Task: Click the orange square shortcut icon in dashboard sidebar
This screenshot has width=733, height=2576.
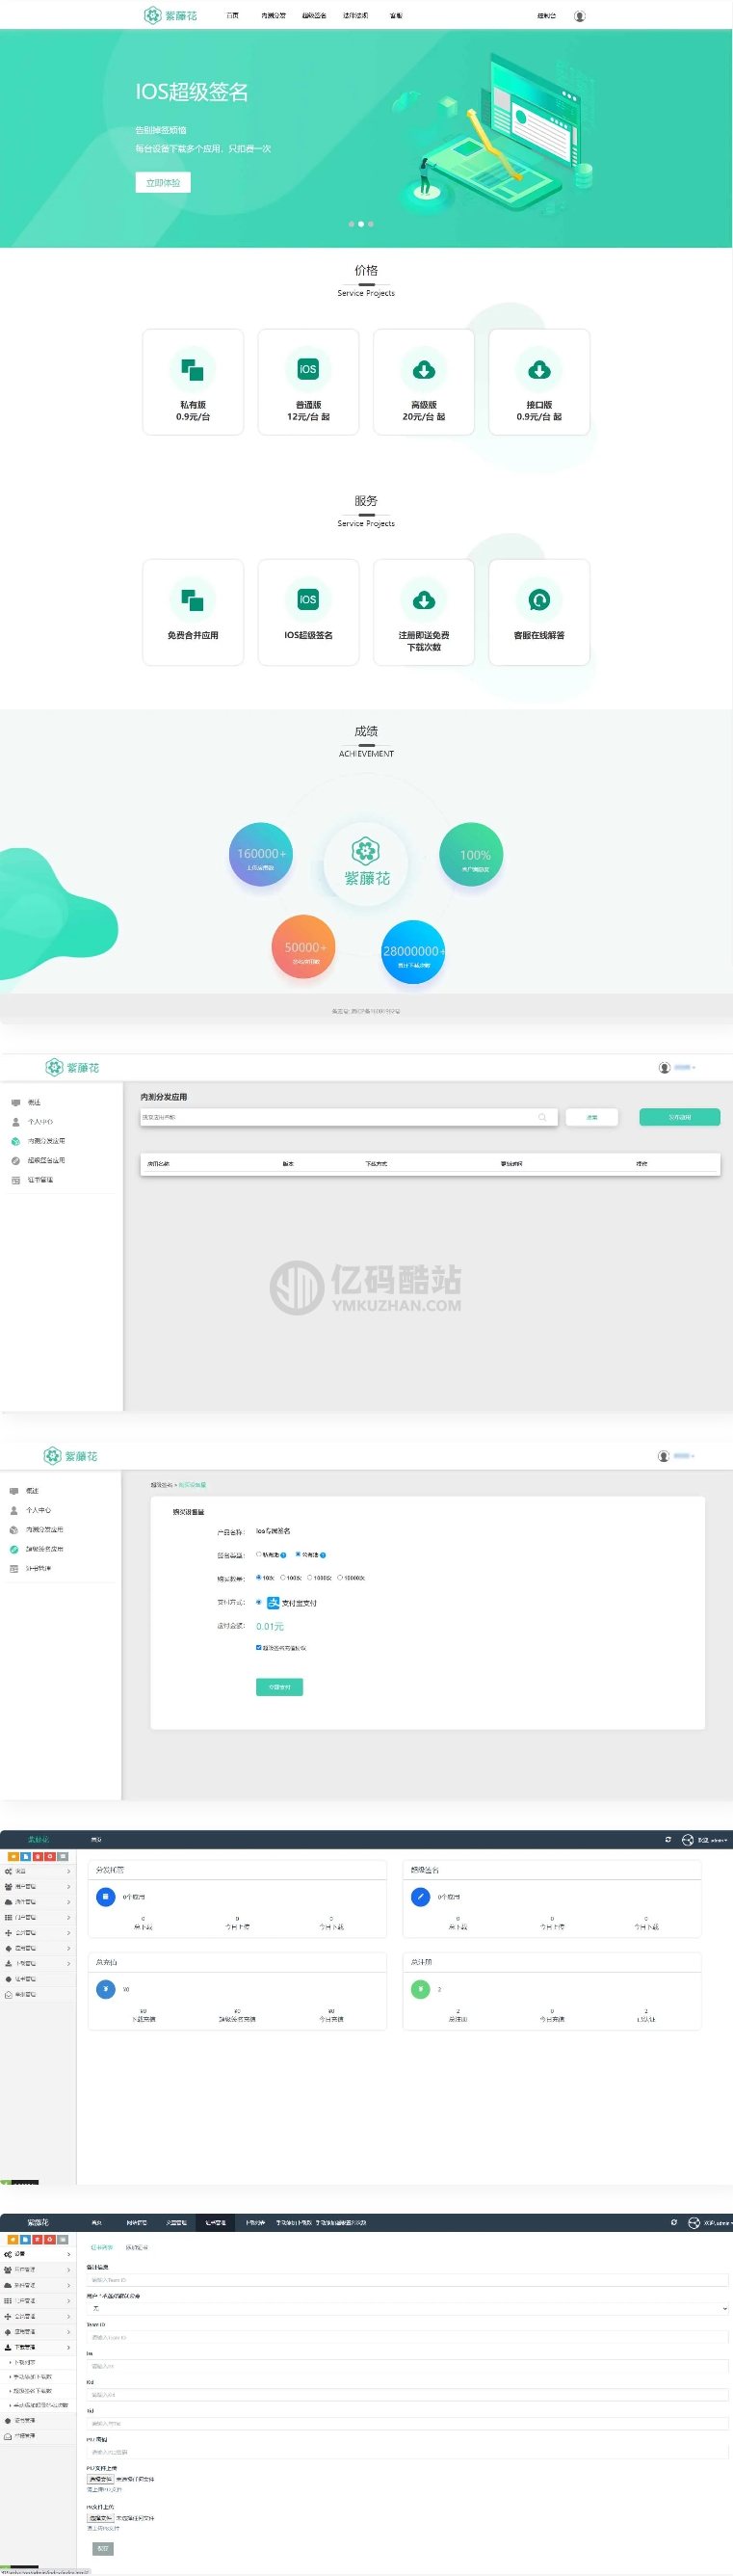Action: point(13,1856)
